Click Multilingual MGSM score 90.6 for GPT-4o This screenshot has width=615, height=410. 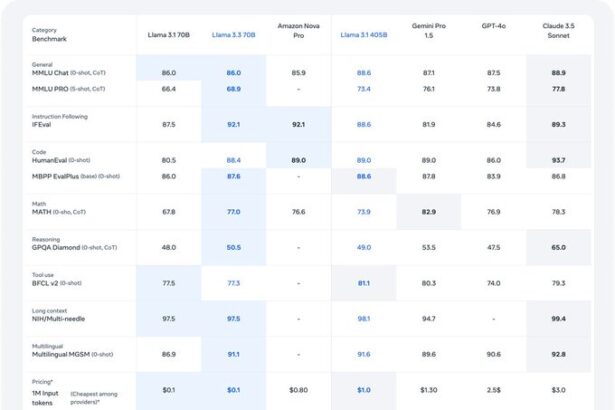point(493,354)
